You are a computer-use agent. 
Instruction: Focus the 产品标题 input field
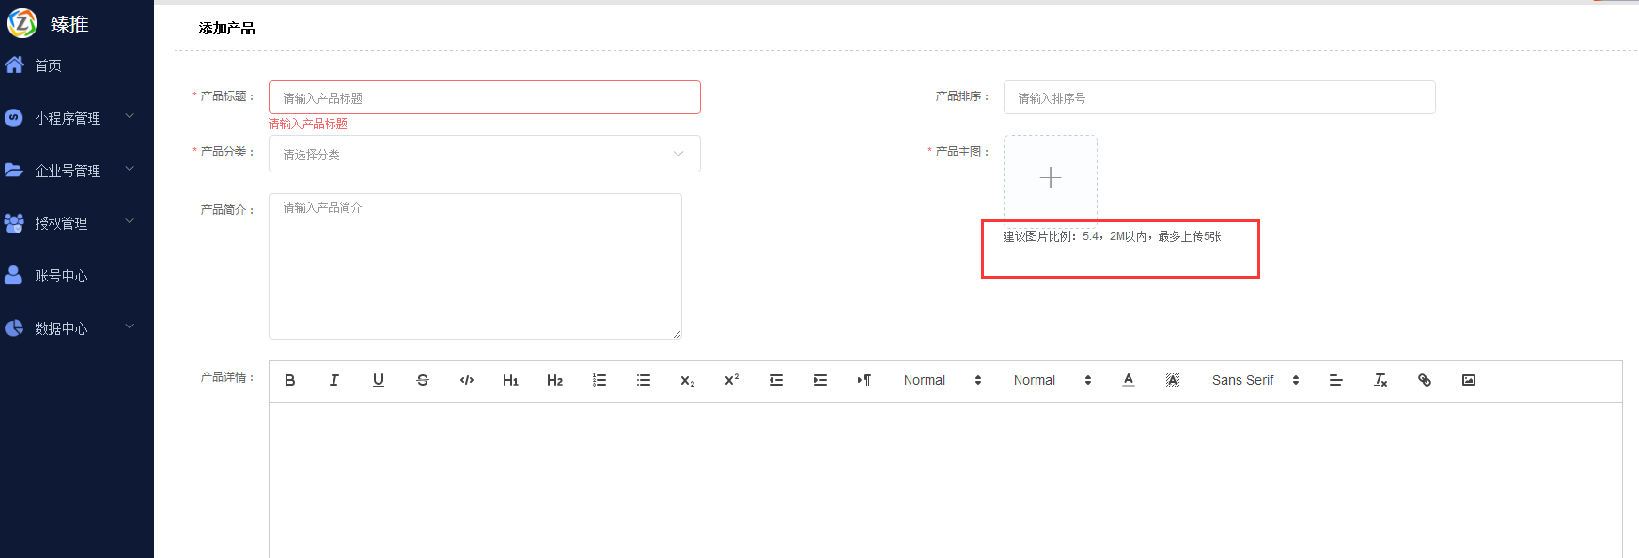pos(484,97)
